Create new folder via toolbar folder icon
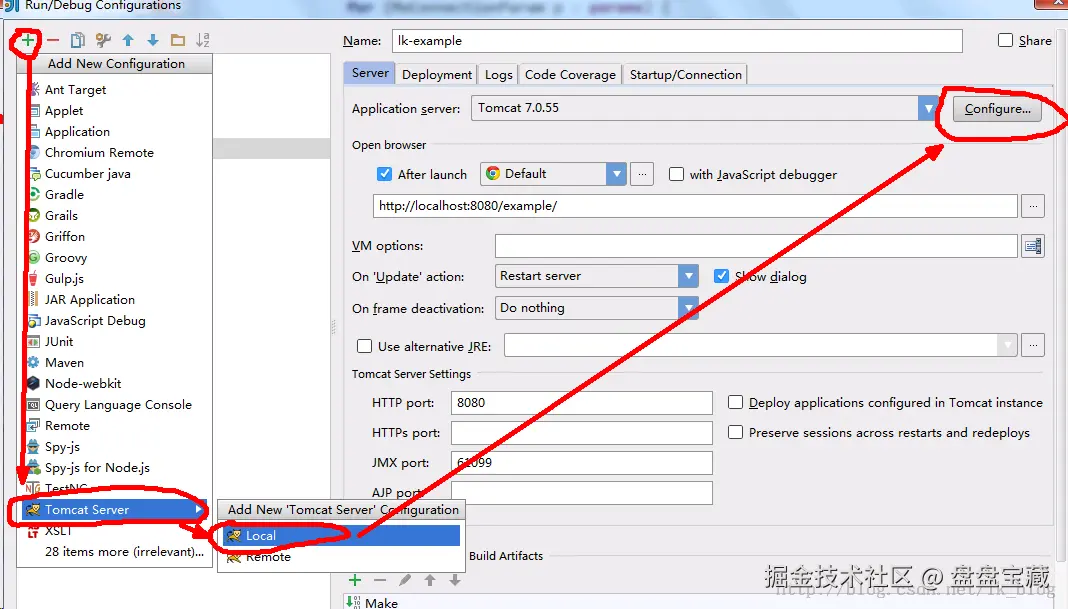The width and height of the screenshot is (1068, 609). pos(178,40)
